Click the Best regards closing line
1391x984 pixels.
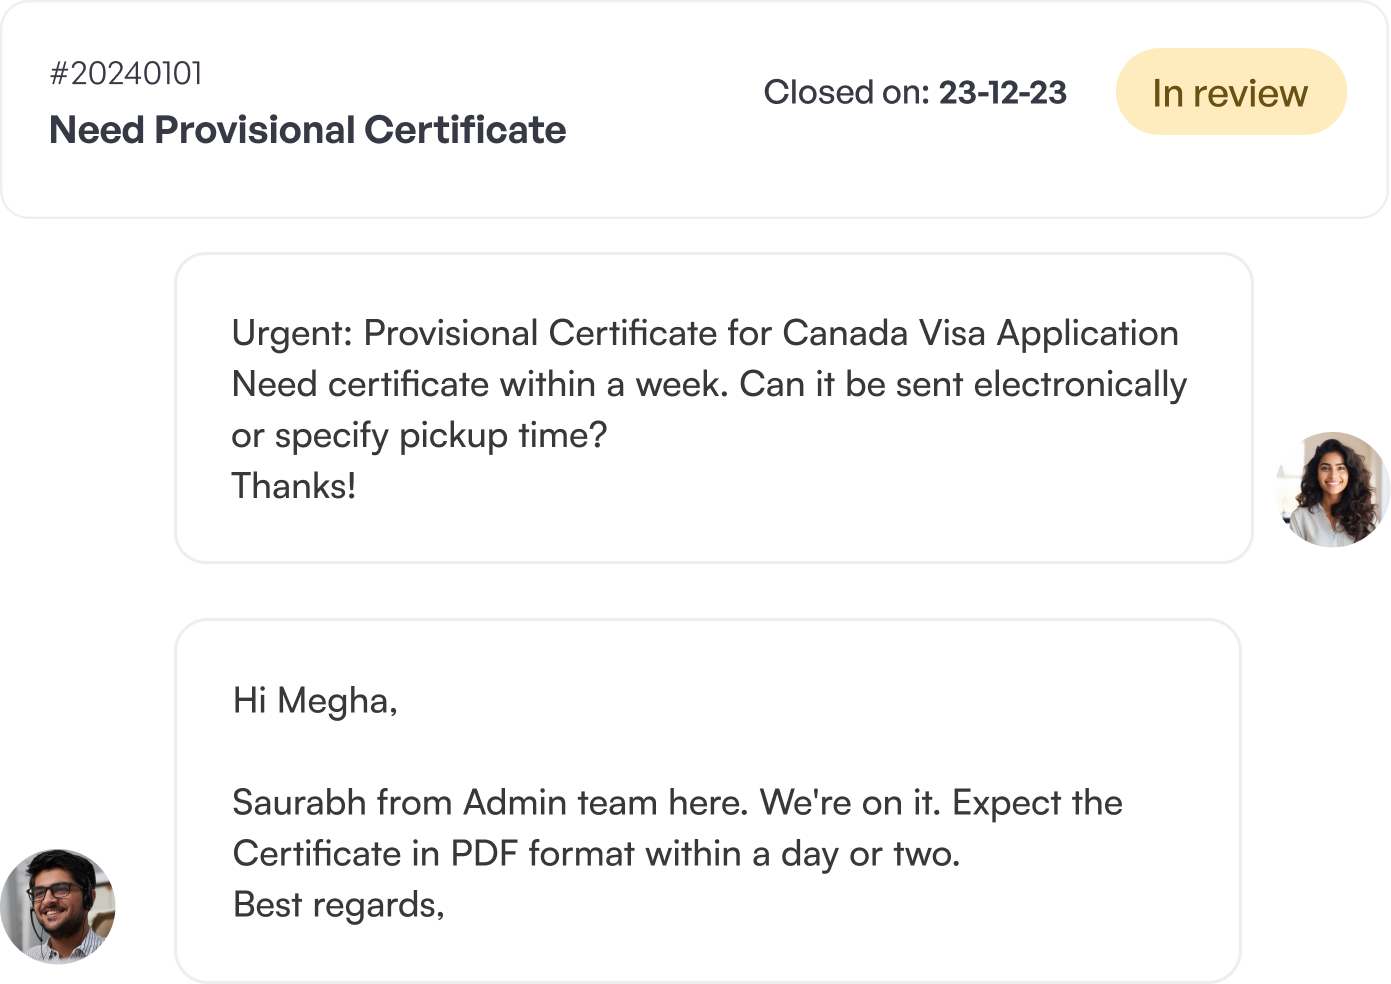[338, 905]
